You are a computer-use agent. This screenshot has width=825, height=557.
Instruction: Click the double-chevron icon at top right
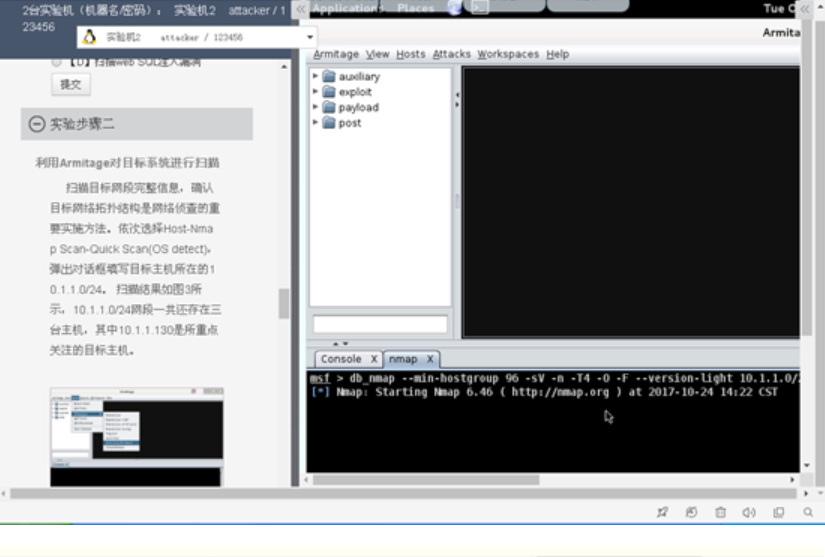coord(805,9)
